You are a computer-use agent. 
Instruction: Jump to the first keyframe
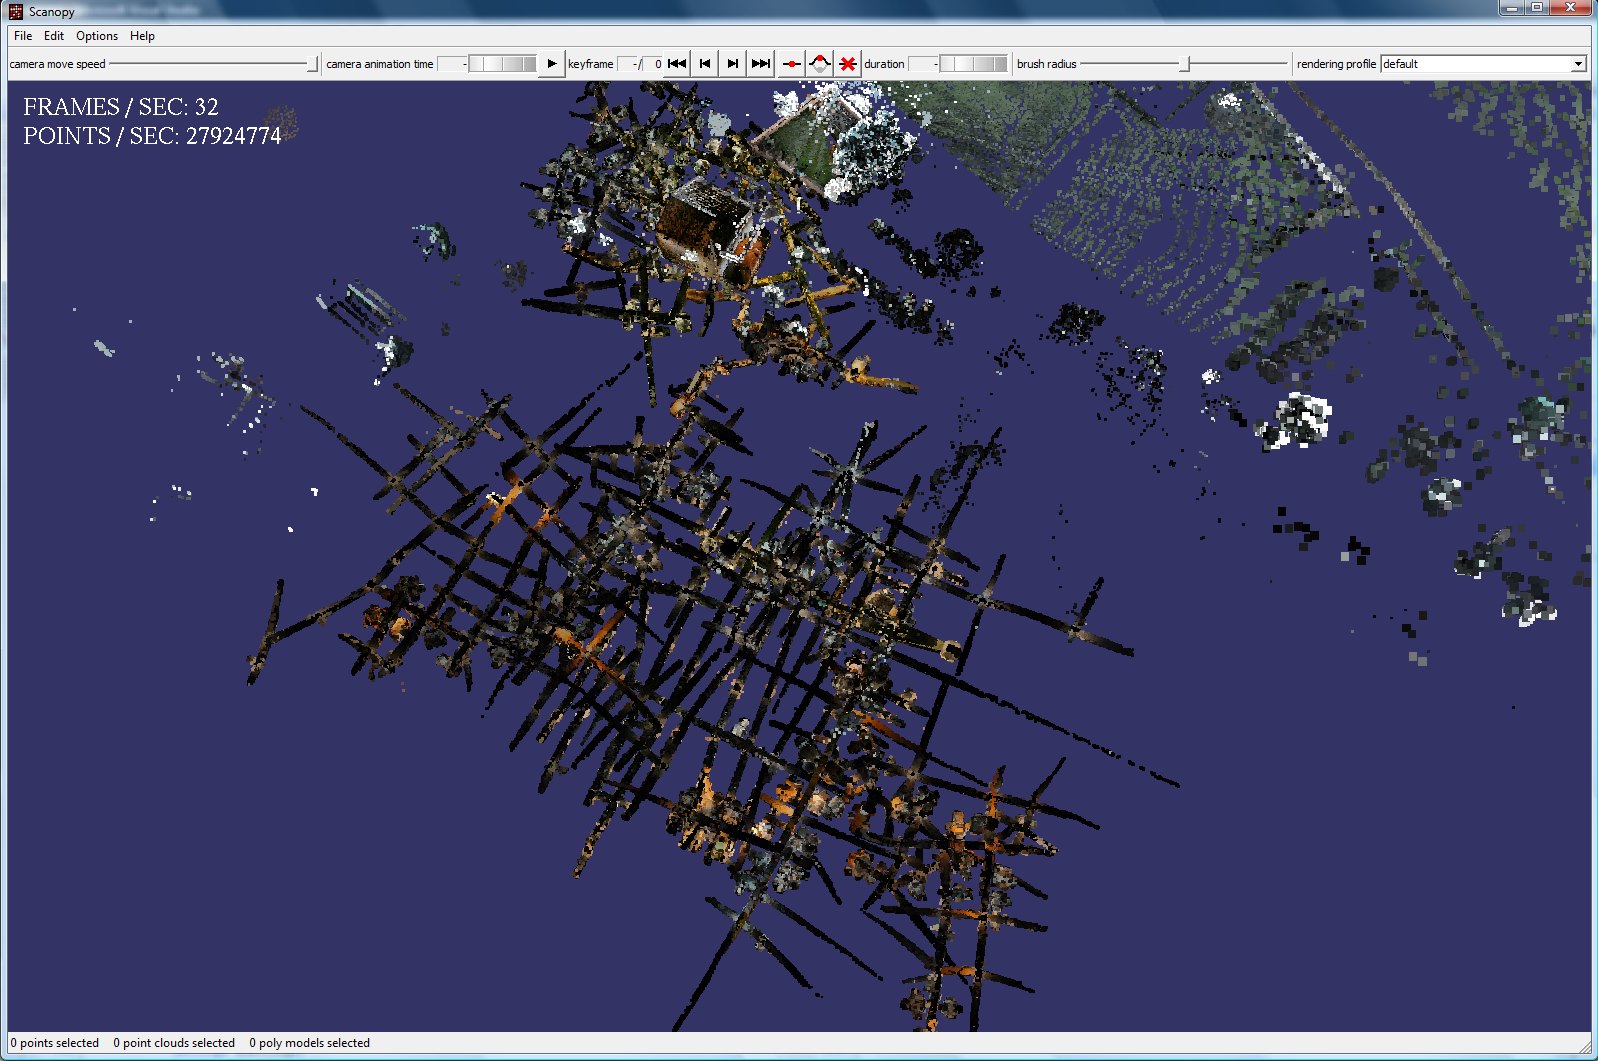pos(677,64)
